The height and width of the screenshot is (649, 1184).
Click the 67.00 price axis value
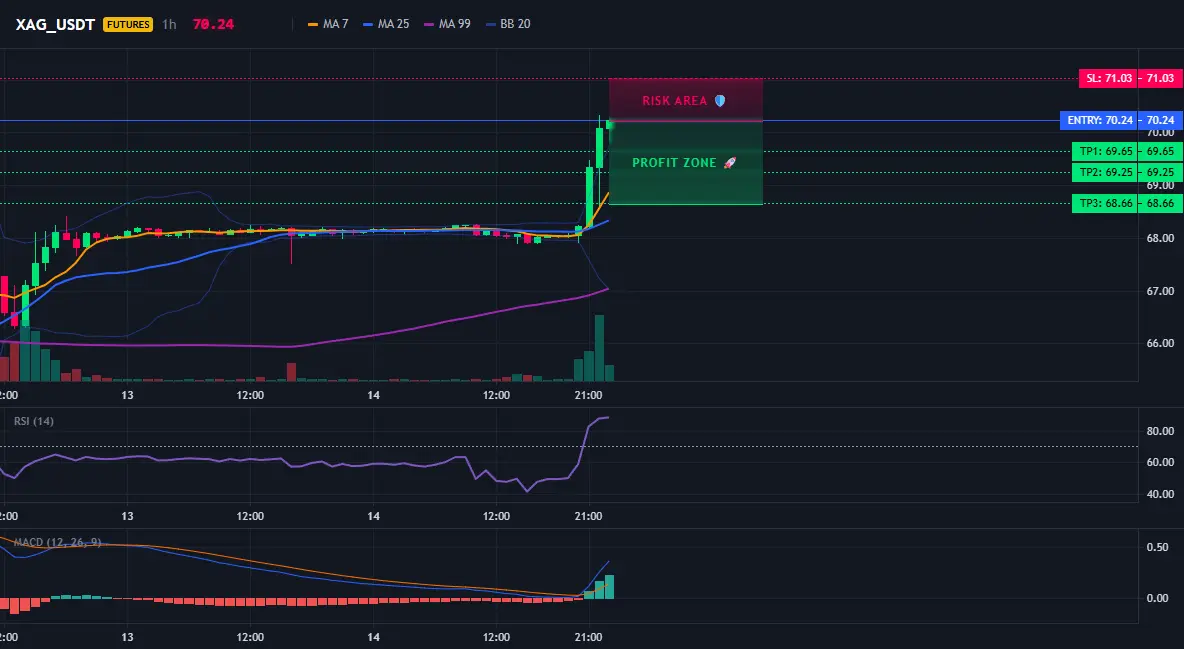tap(1160, 291)
